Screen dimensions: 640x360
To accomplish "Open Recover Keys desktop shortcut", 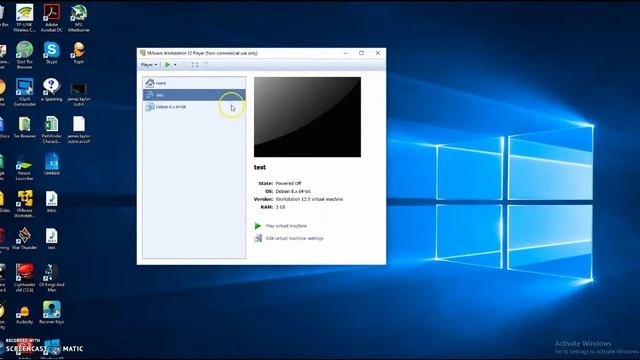I will (x=51, y=313).
